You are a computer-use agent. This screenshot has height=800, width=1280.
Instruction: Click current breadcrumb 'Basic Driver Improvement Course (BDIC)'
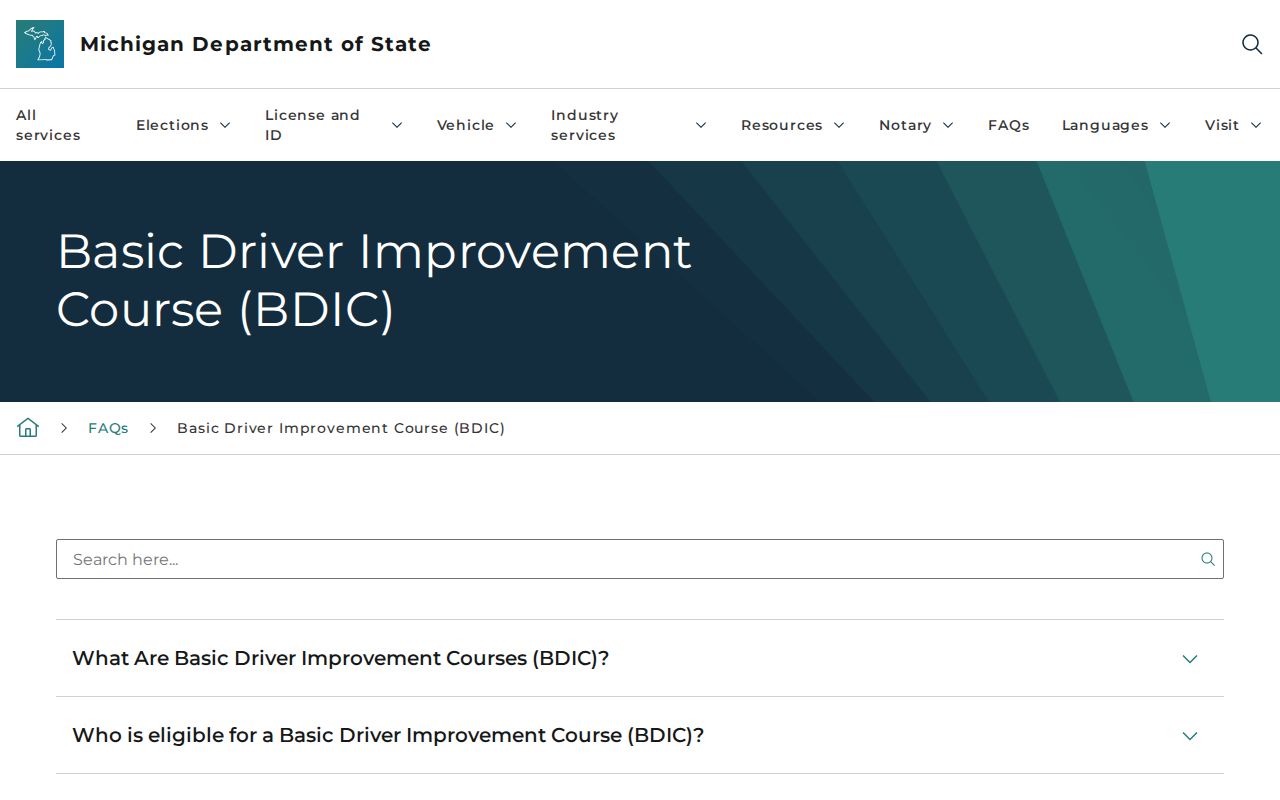[341, 428]
